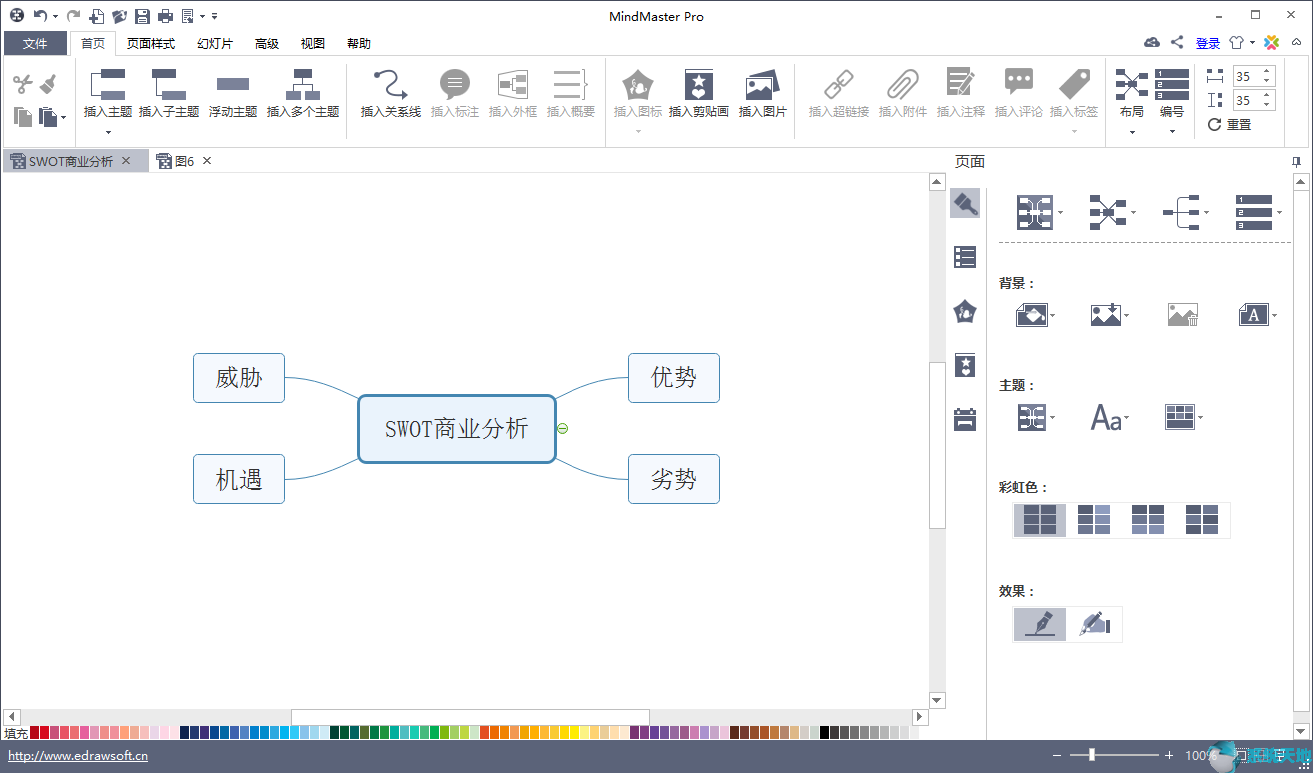Select the 威胁 topic node
The height and width of the screenshot is (773, 1313).
[x=239, y=378]
